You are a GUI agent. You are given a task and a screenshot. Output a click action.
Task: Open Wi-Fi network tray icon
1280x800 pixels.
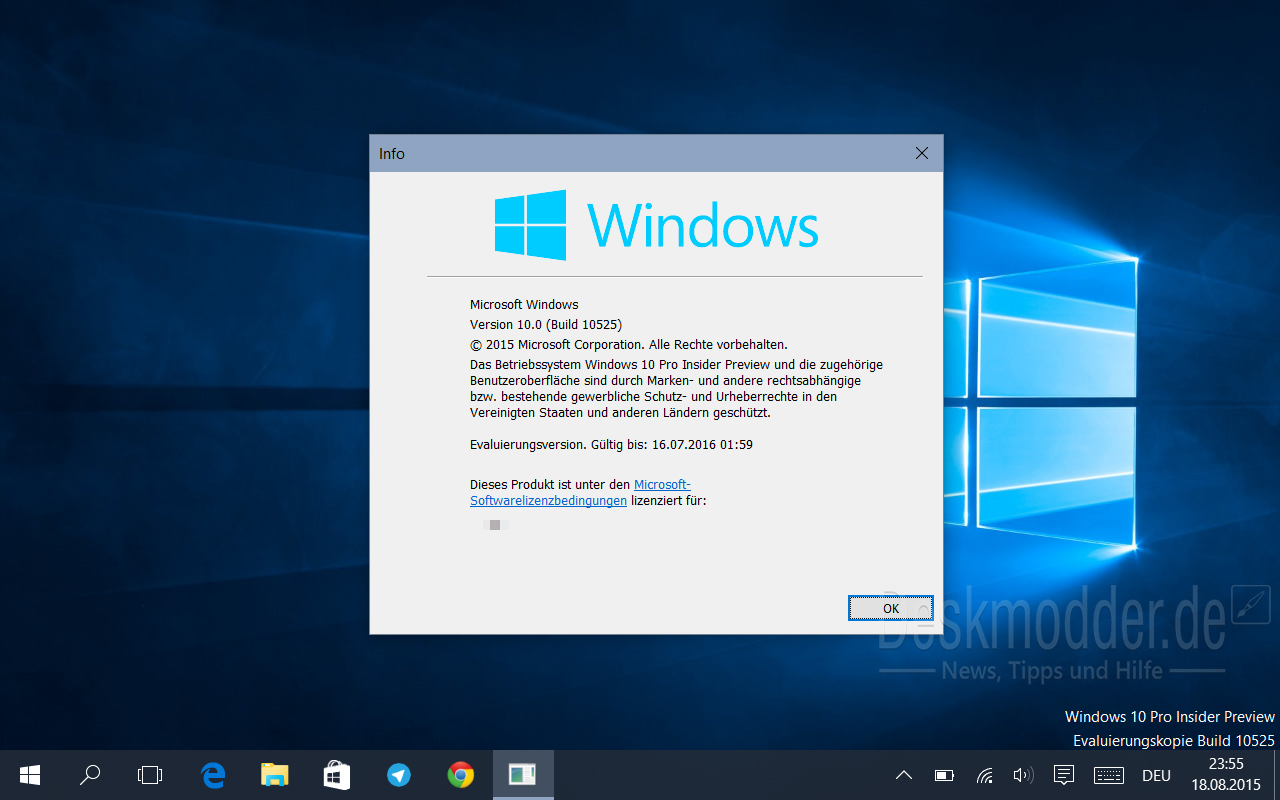(x=985, y=775)
